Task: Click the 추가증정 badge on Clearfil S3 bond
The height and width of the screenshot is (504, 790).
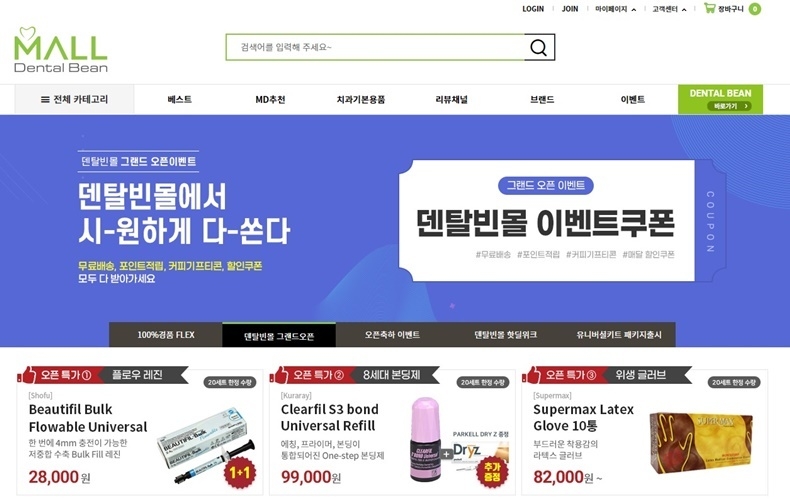Action: point(492,472)
